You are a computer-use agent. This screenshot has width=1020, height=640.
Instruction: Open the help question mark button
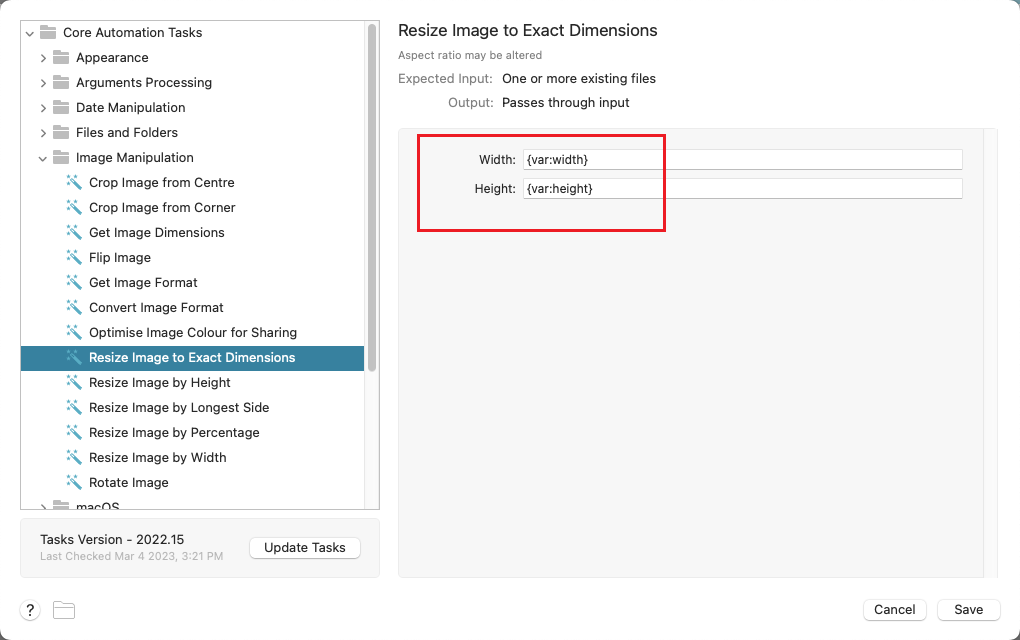pos(30,610)
